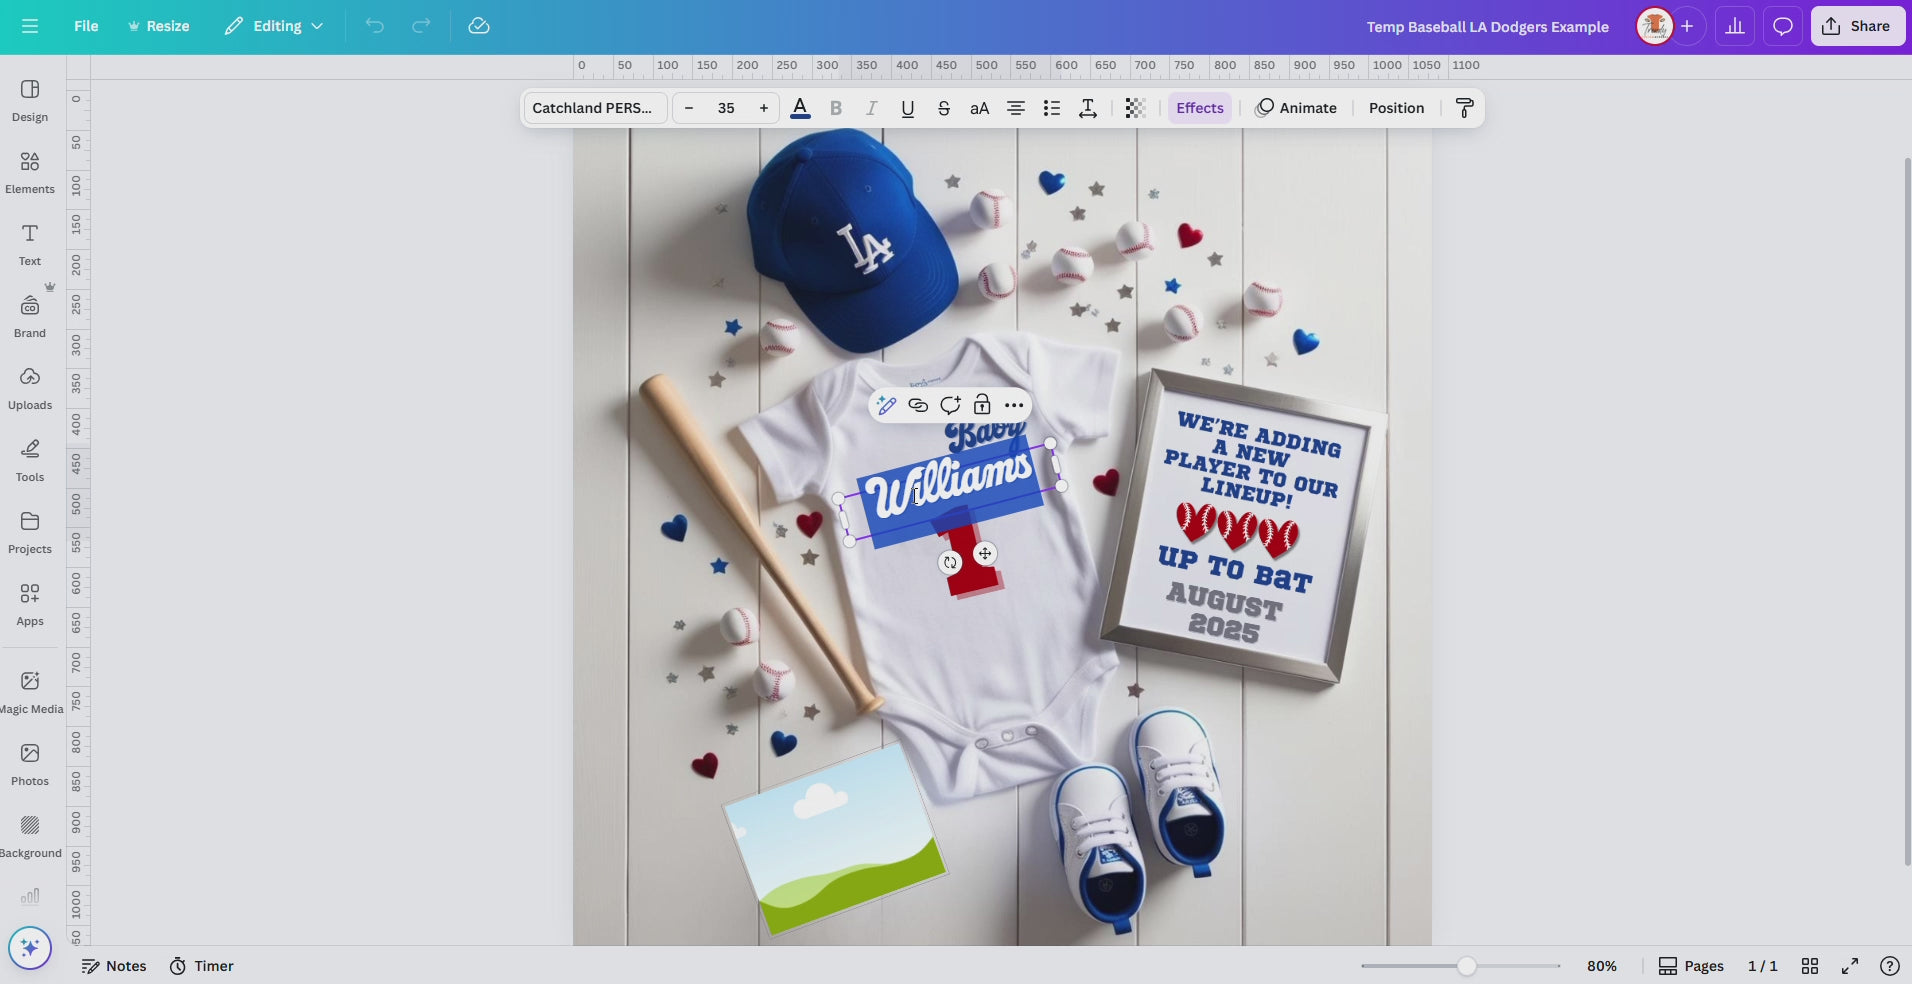Toggle underline formatting
The width and height of the screenshot is (1912, 984).
pyautogui.click(x=908, y=108)
